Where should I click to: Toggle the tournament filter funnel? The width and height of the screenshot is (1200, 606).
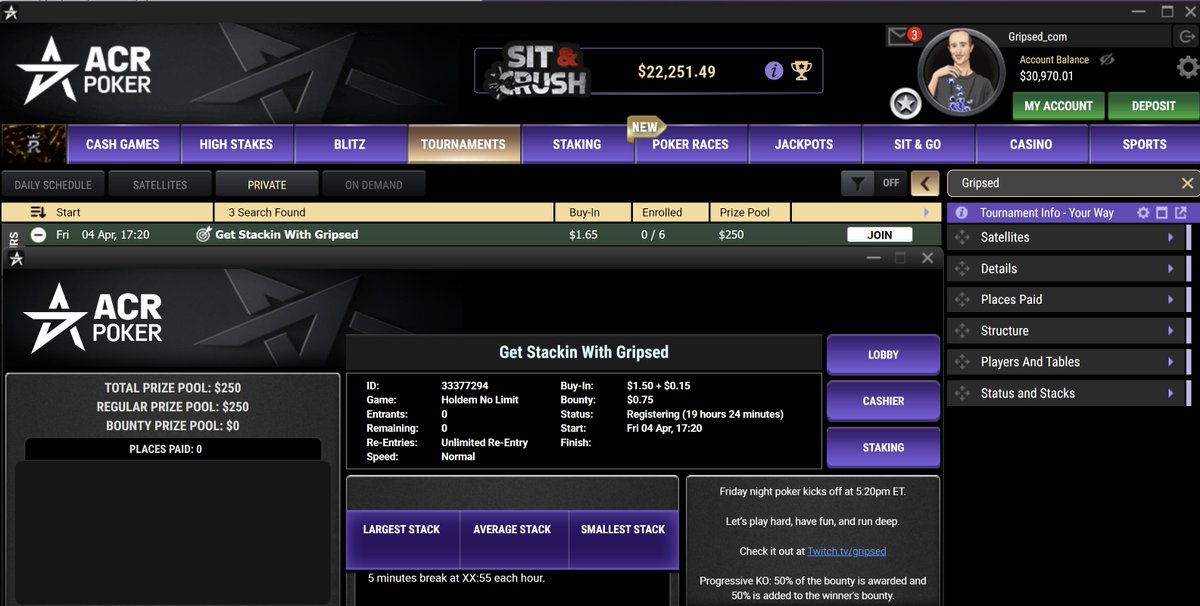click(x=857, y=184)
